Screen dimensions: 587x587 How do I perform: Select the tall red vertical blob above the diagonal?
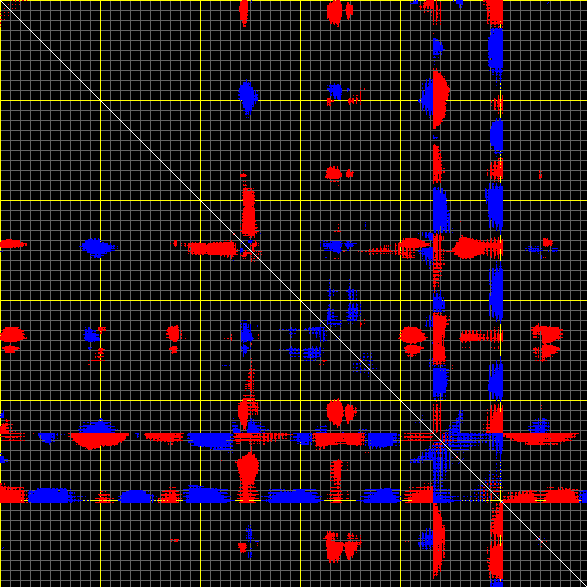point(248,213)
